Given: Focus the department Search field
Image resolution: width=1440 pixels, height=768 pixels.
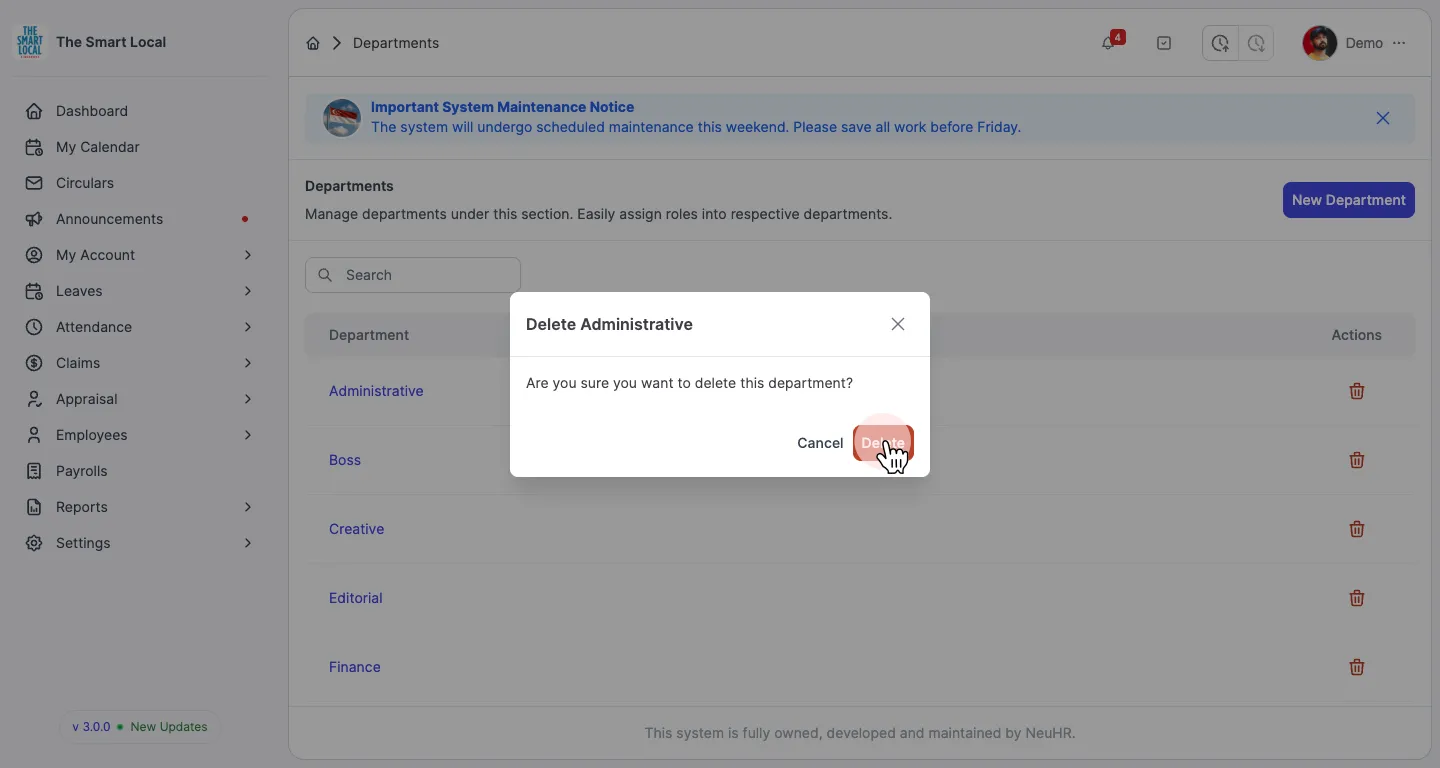Looking at the screenshot, I should 413,275.
